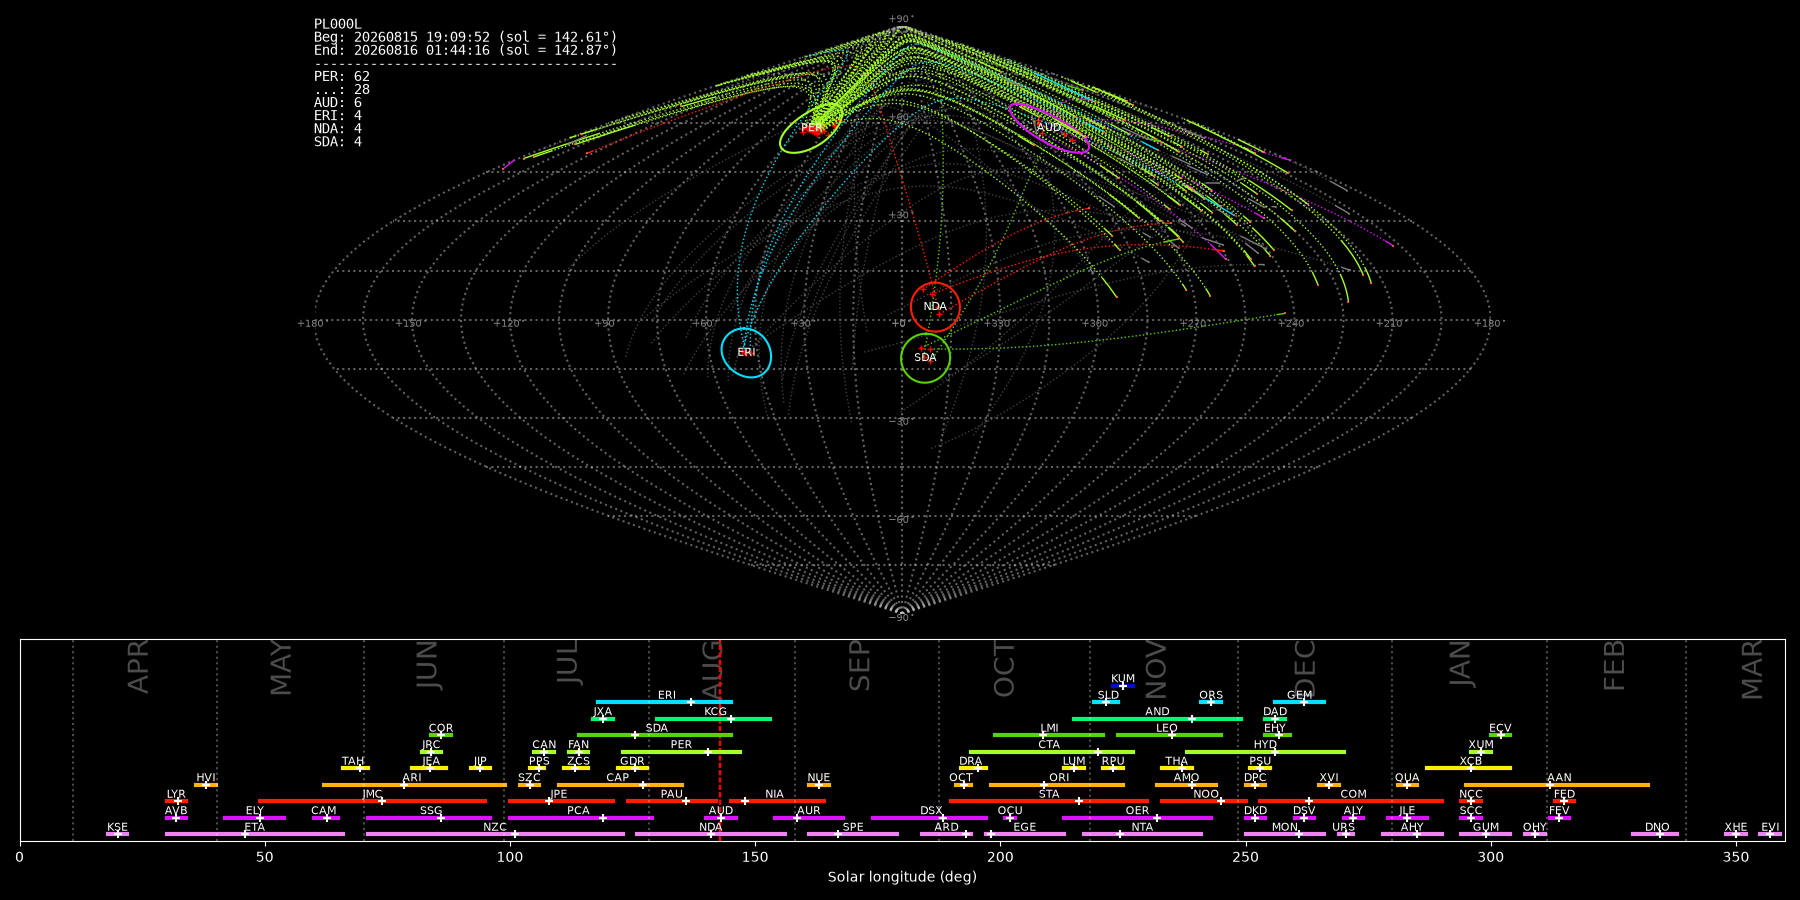Viewport: 1800px width, 900px height.
Task: Select the PER: 62 count legend entry
Action: pyautogui.click(x=342, y=76)
